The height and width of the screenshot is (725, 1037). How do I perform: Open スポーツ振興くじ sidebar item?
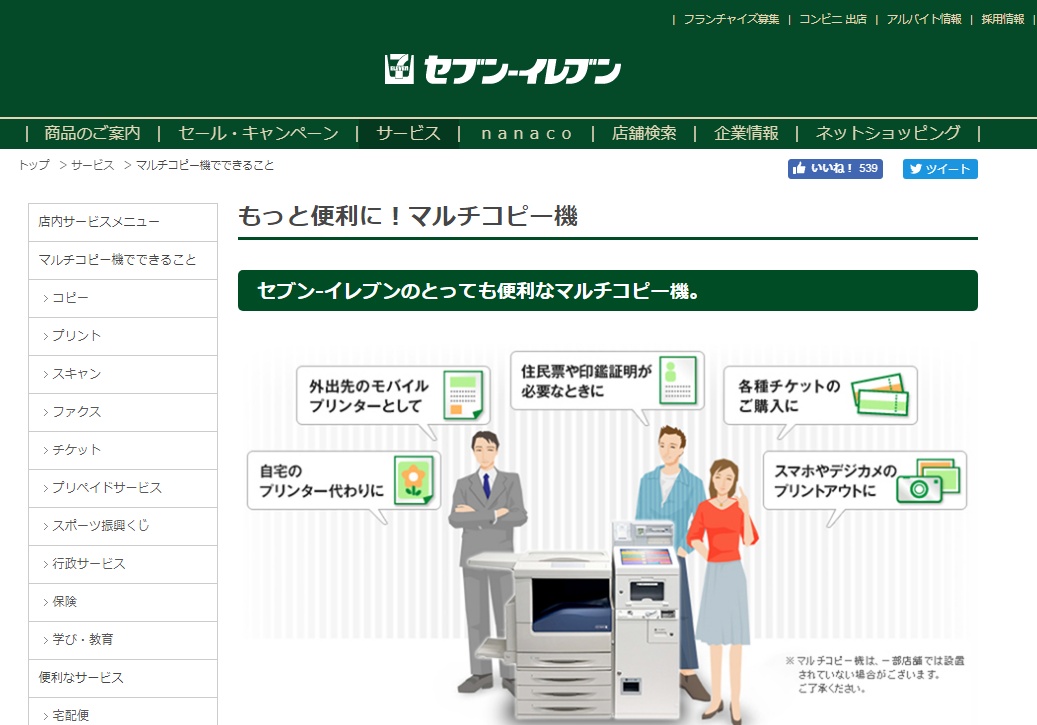coord(123,527)
